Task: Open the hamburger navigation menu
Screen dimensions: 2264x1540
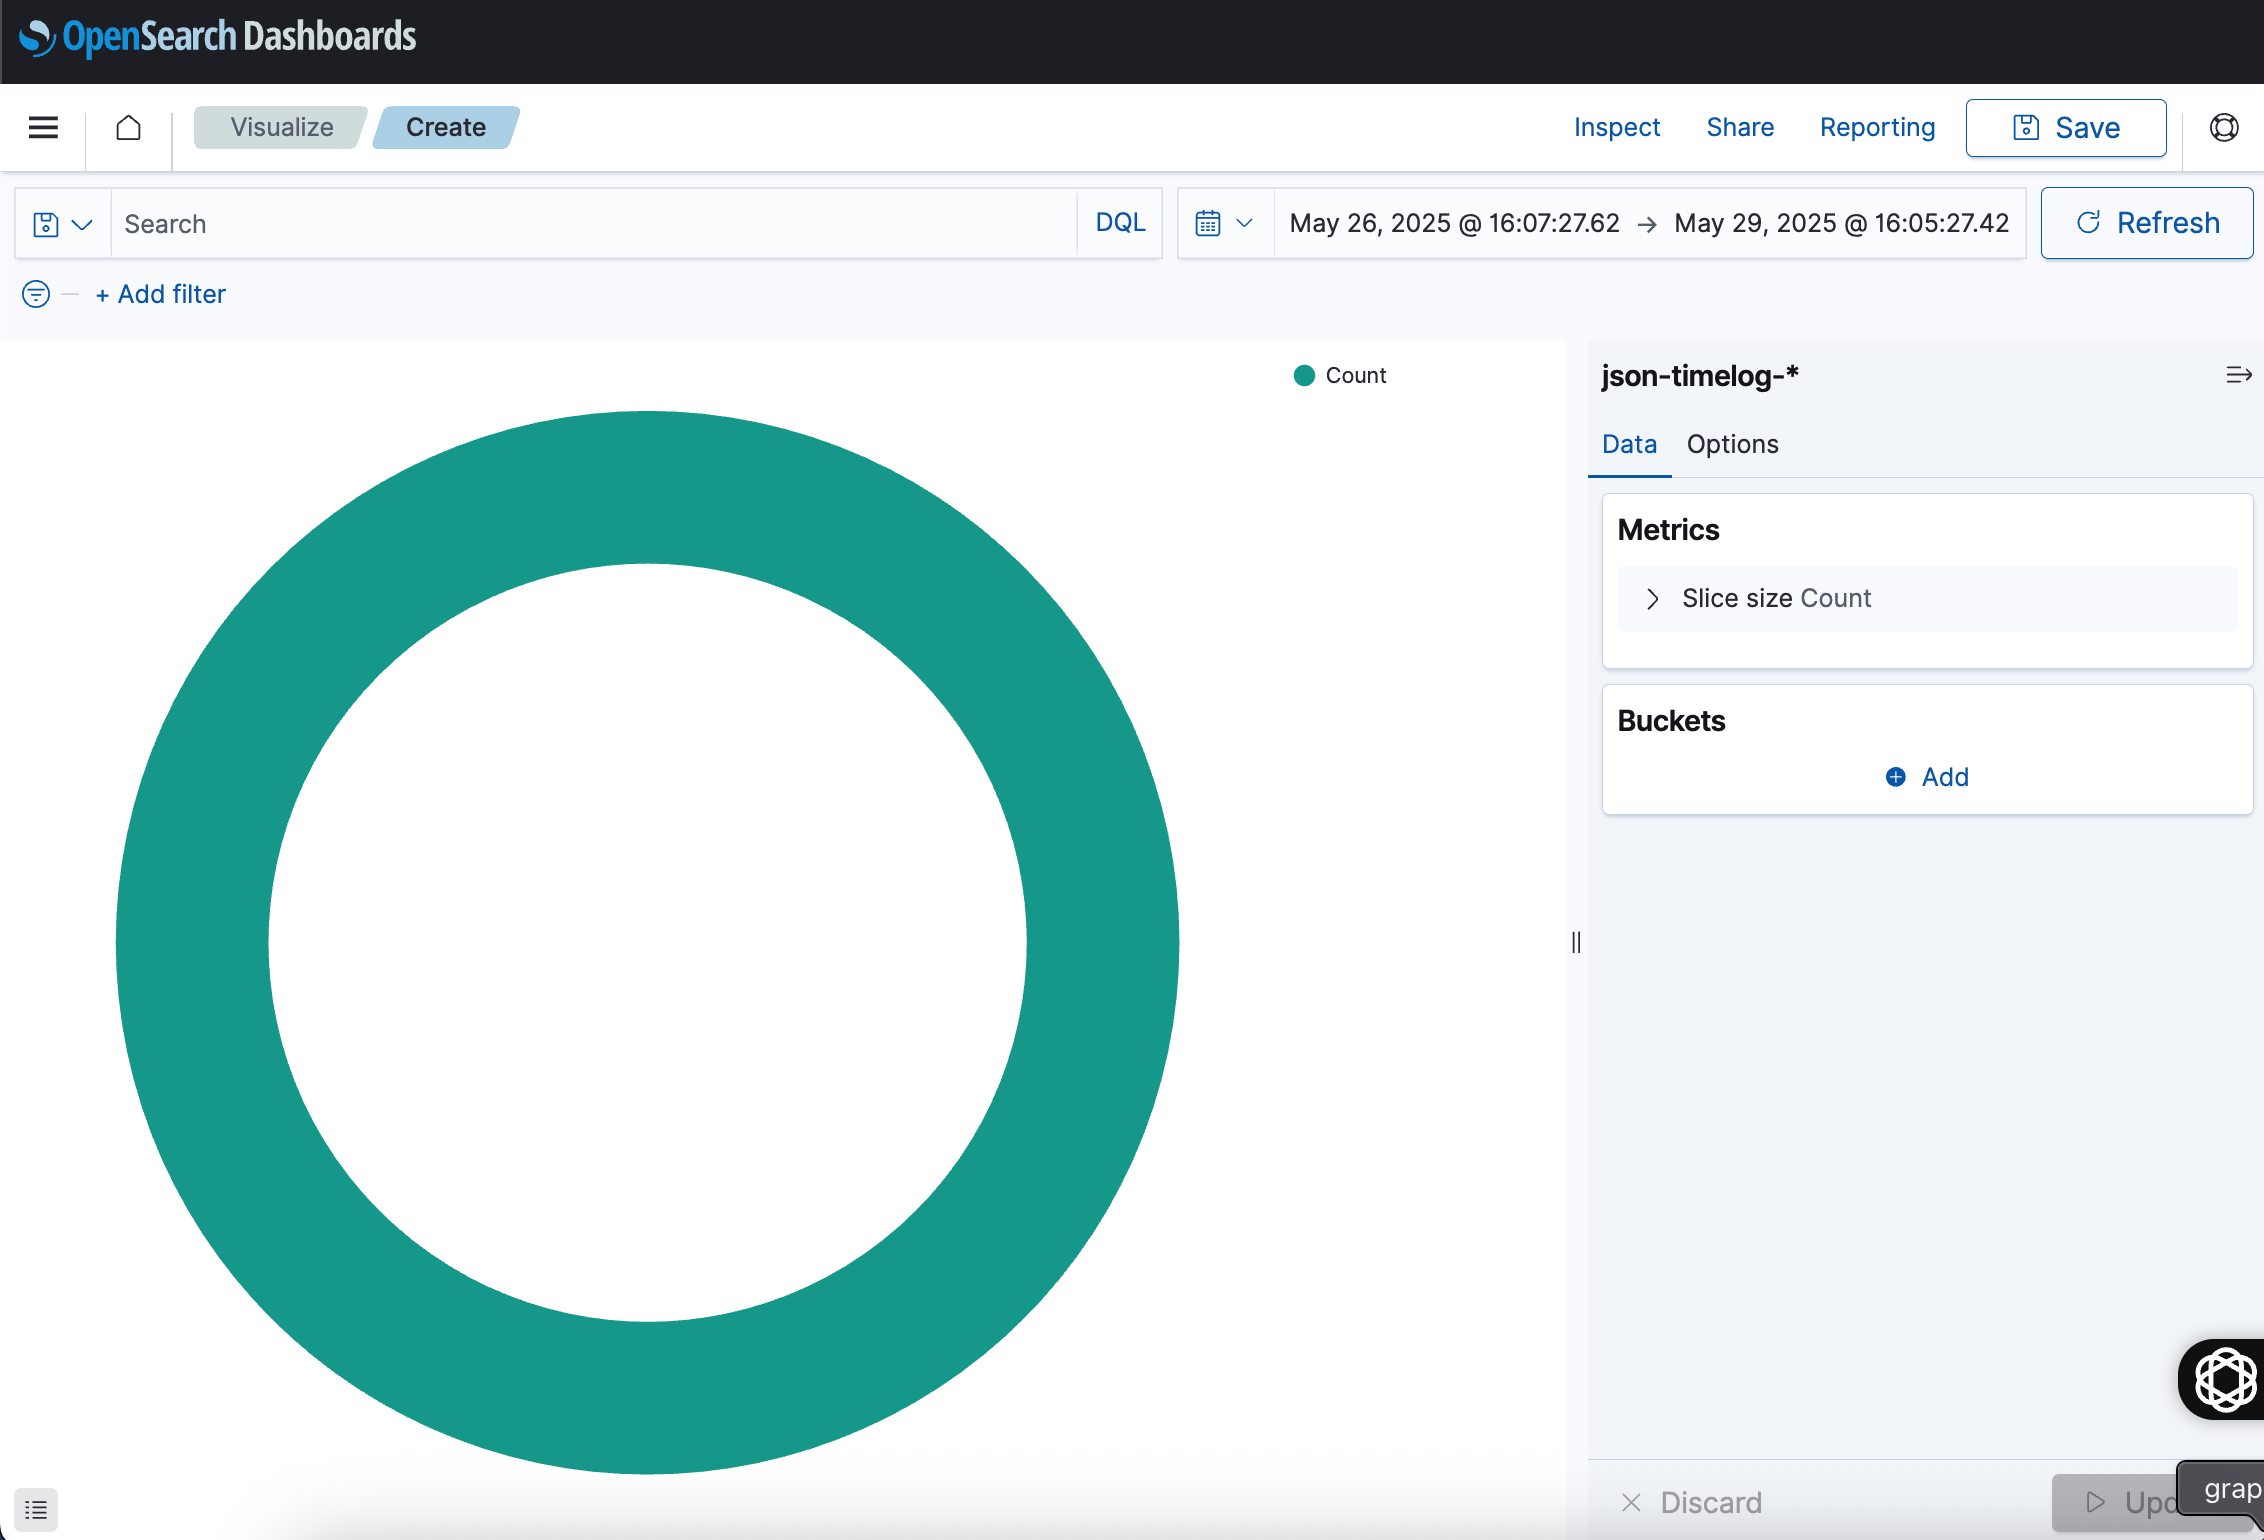Action: pyautogui.click(x=43, y=127)
